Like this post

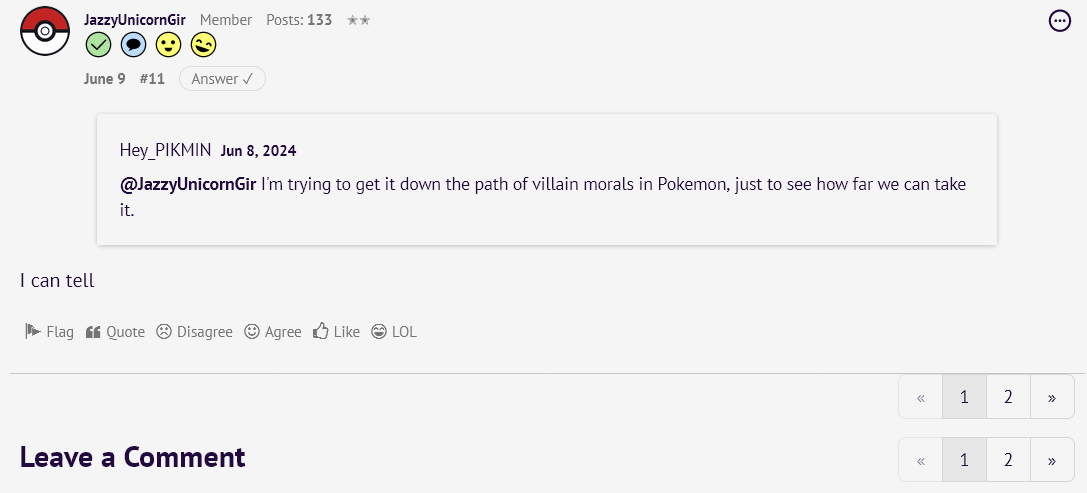point(336,332)
